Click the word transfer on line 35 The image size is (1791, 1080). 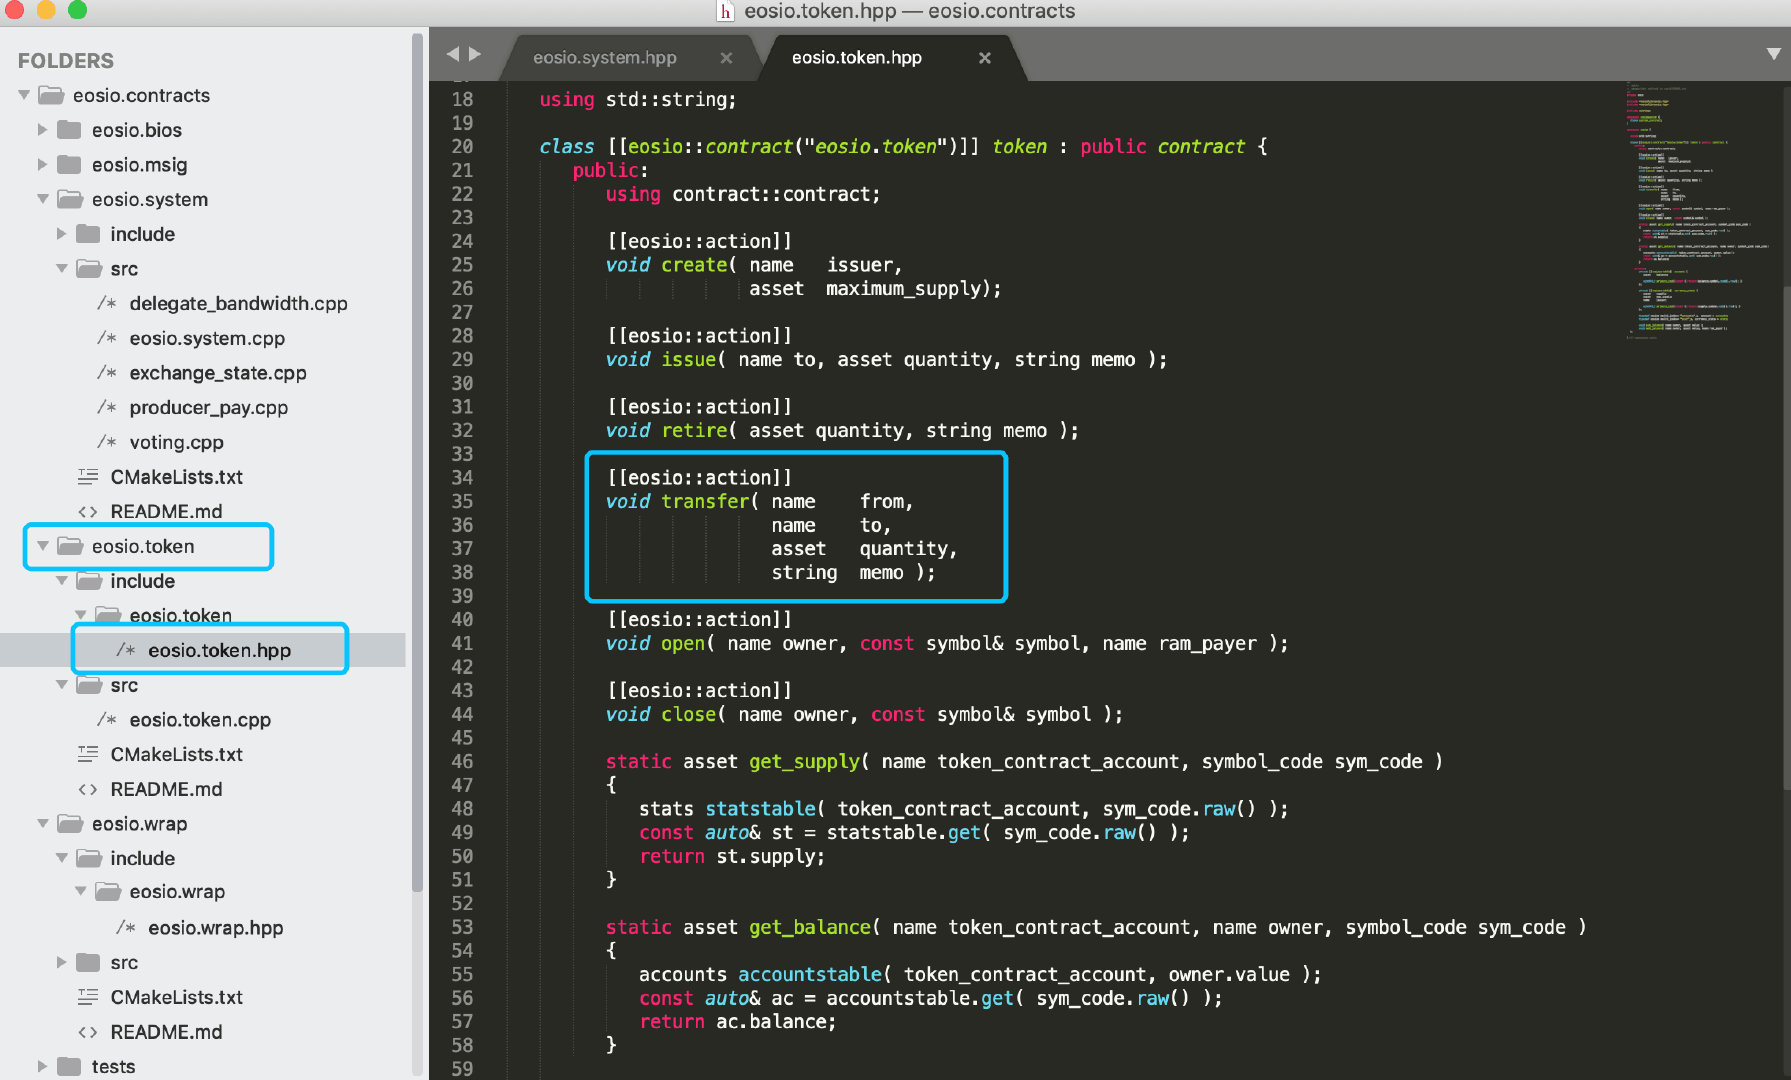705,501
